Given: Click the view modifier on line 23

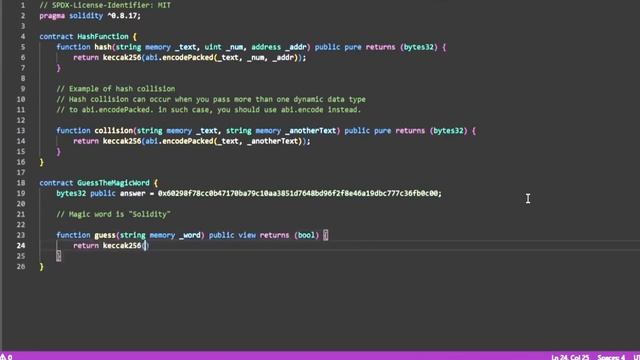Looking at the screenshot, I should [x=247, y=235].
